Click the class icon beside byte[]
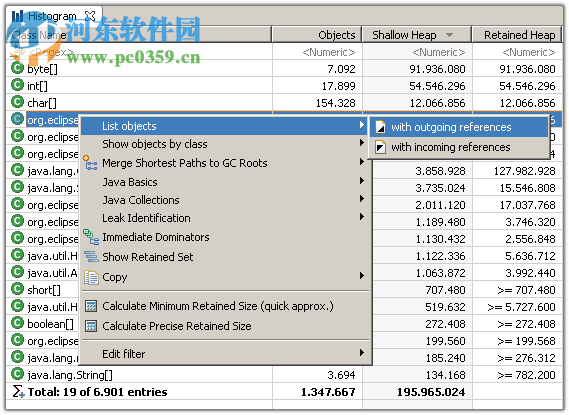The width and height of the screenshot is (569, 415). pyautogui.click(x=17, y=68)
